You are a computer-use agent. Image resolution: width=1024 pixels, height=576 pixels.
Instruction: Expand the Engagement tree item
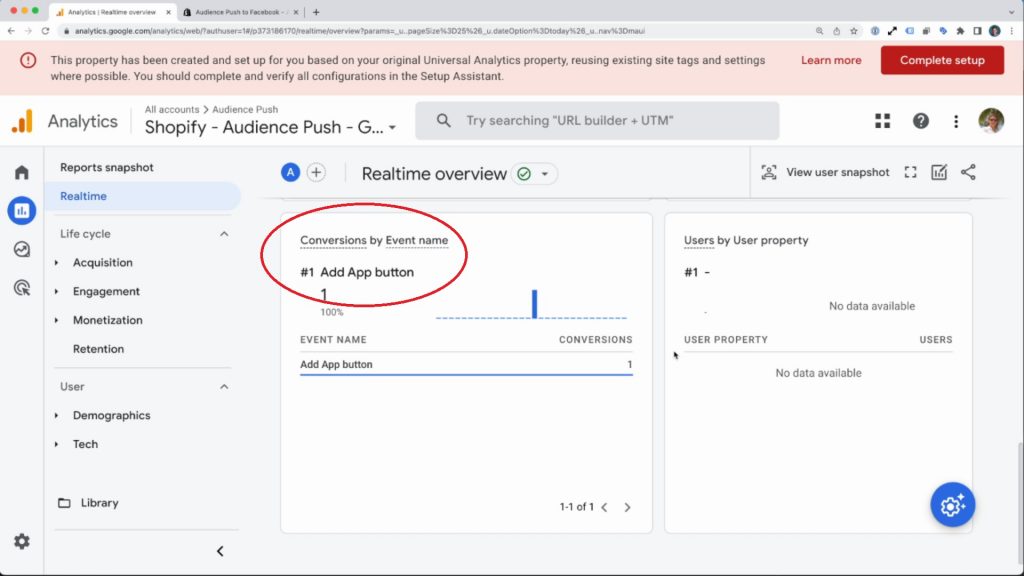(56, 291)
